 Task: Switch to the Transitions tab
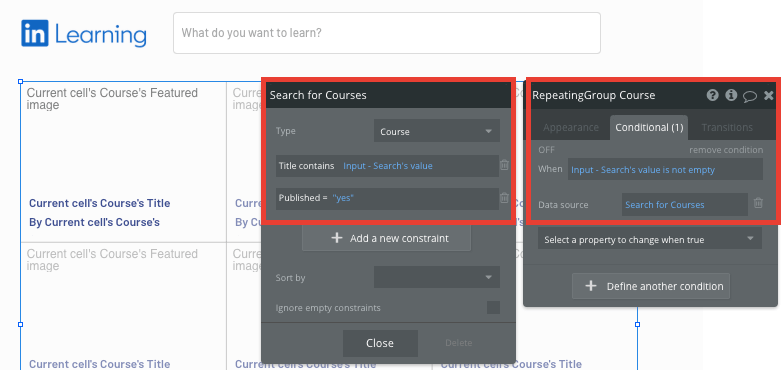[727, 128]
